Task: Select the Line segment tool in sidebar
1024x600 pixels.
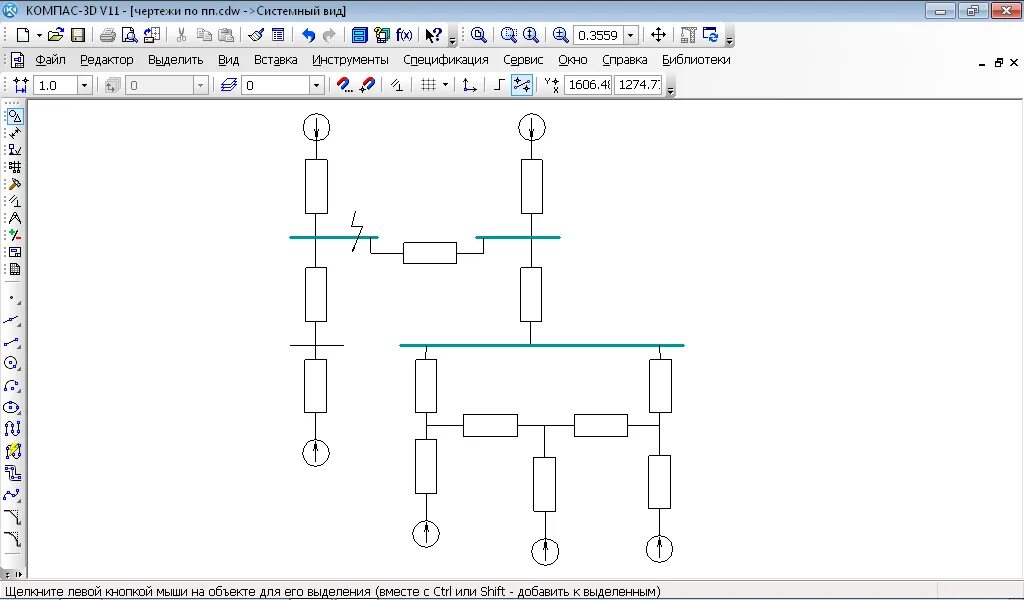Action: tap(13, 342)
